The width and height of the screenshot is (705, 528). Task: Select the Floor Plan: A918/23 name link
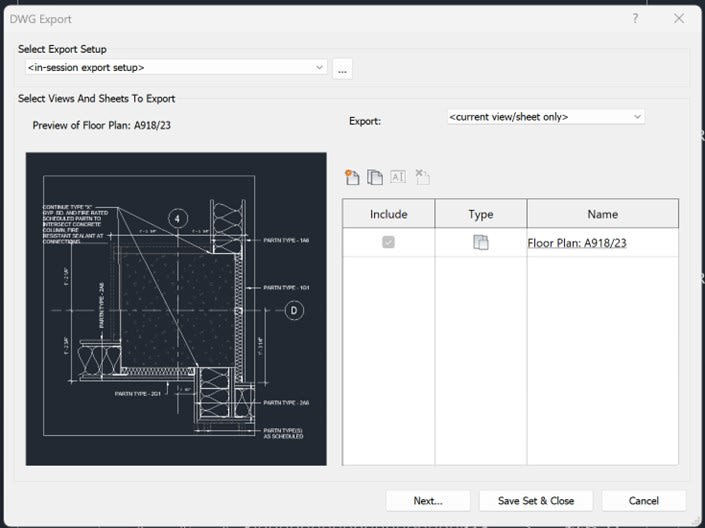[577, 243]
